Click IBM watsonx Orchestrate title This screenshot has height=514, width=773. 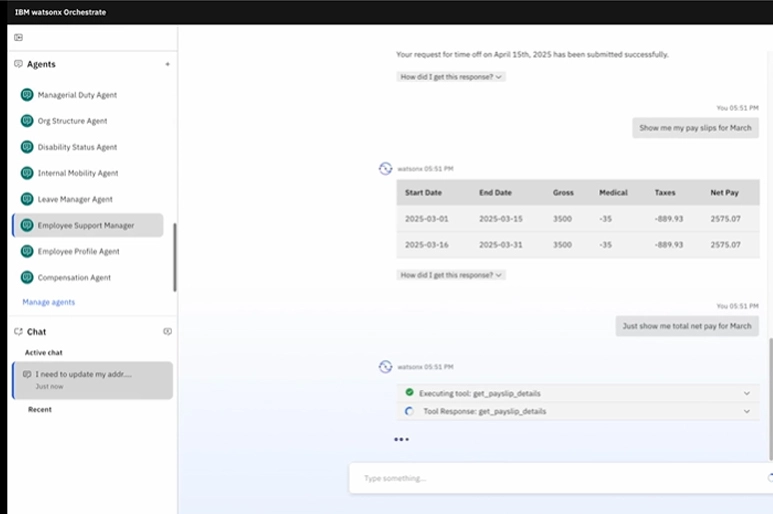coord(60,12)
